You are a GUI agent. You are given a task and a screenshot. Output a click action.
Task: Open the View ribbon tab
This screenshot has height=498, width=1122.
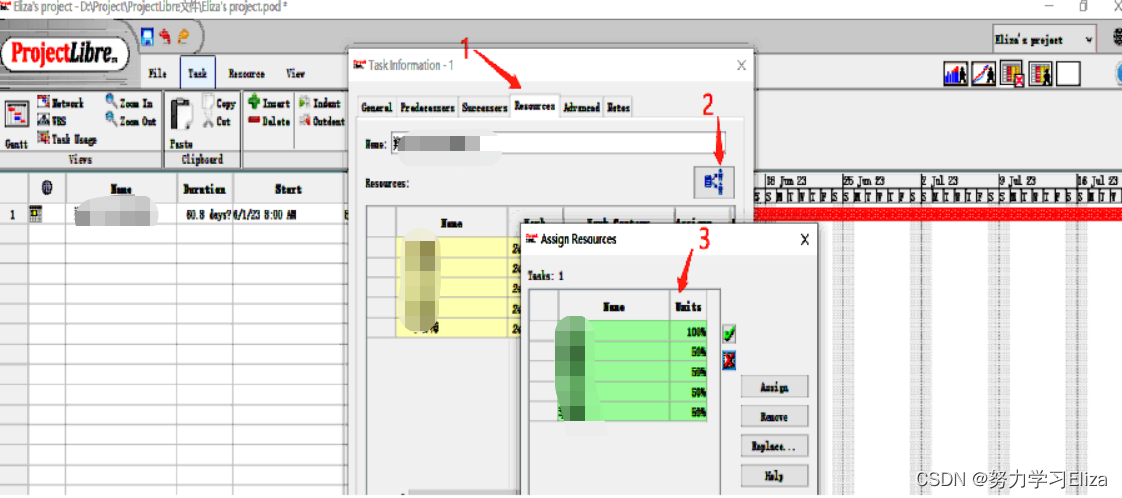296,74
